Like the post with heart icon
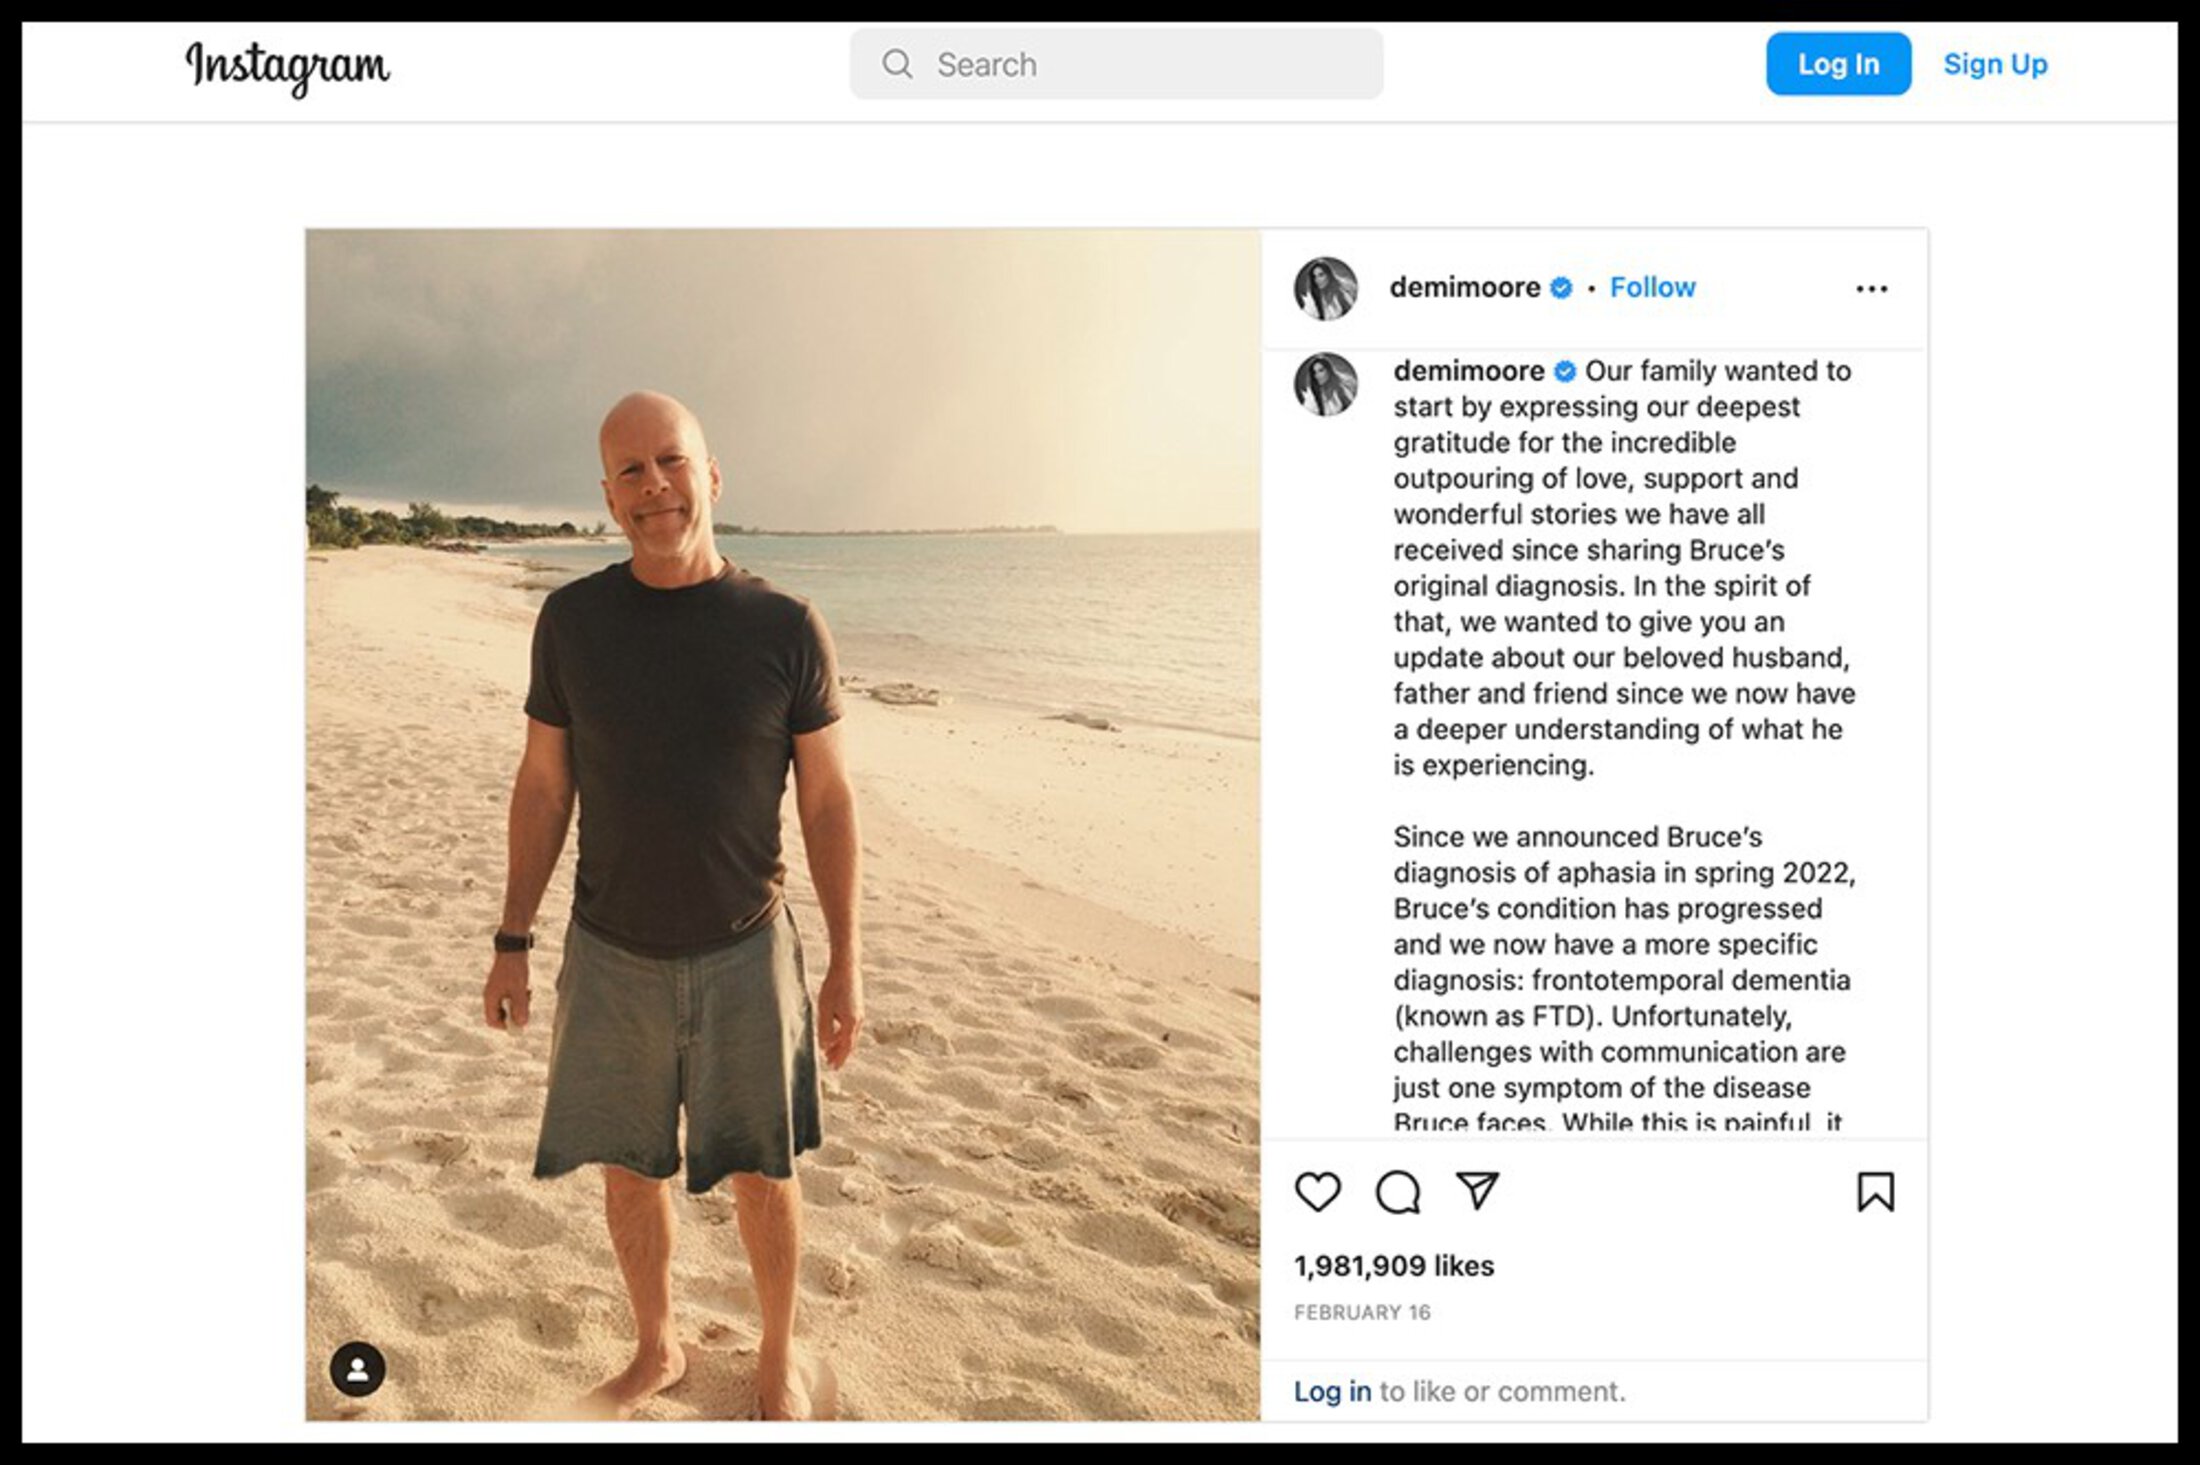The height and width of the screenshot is (1465, 2200). tap(1317, 1191)
